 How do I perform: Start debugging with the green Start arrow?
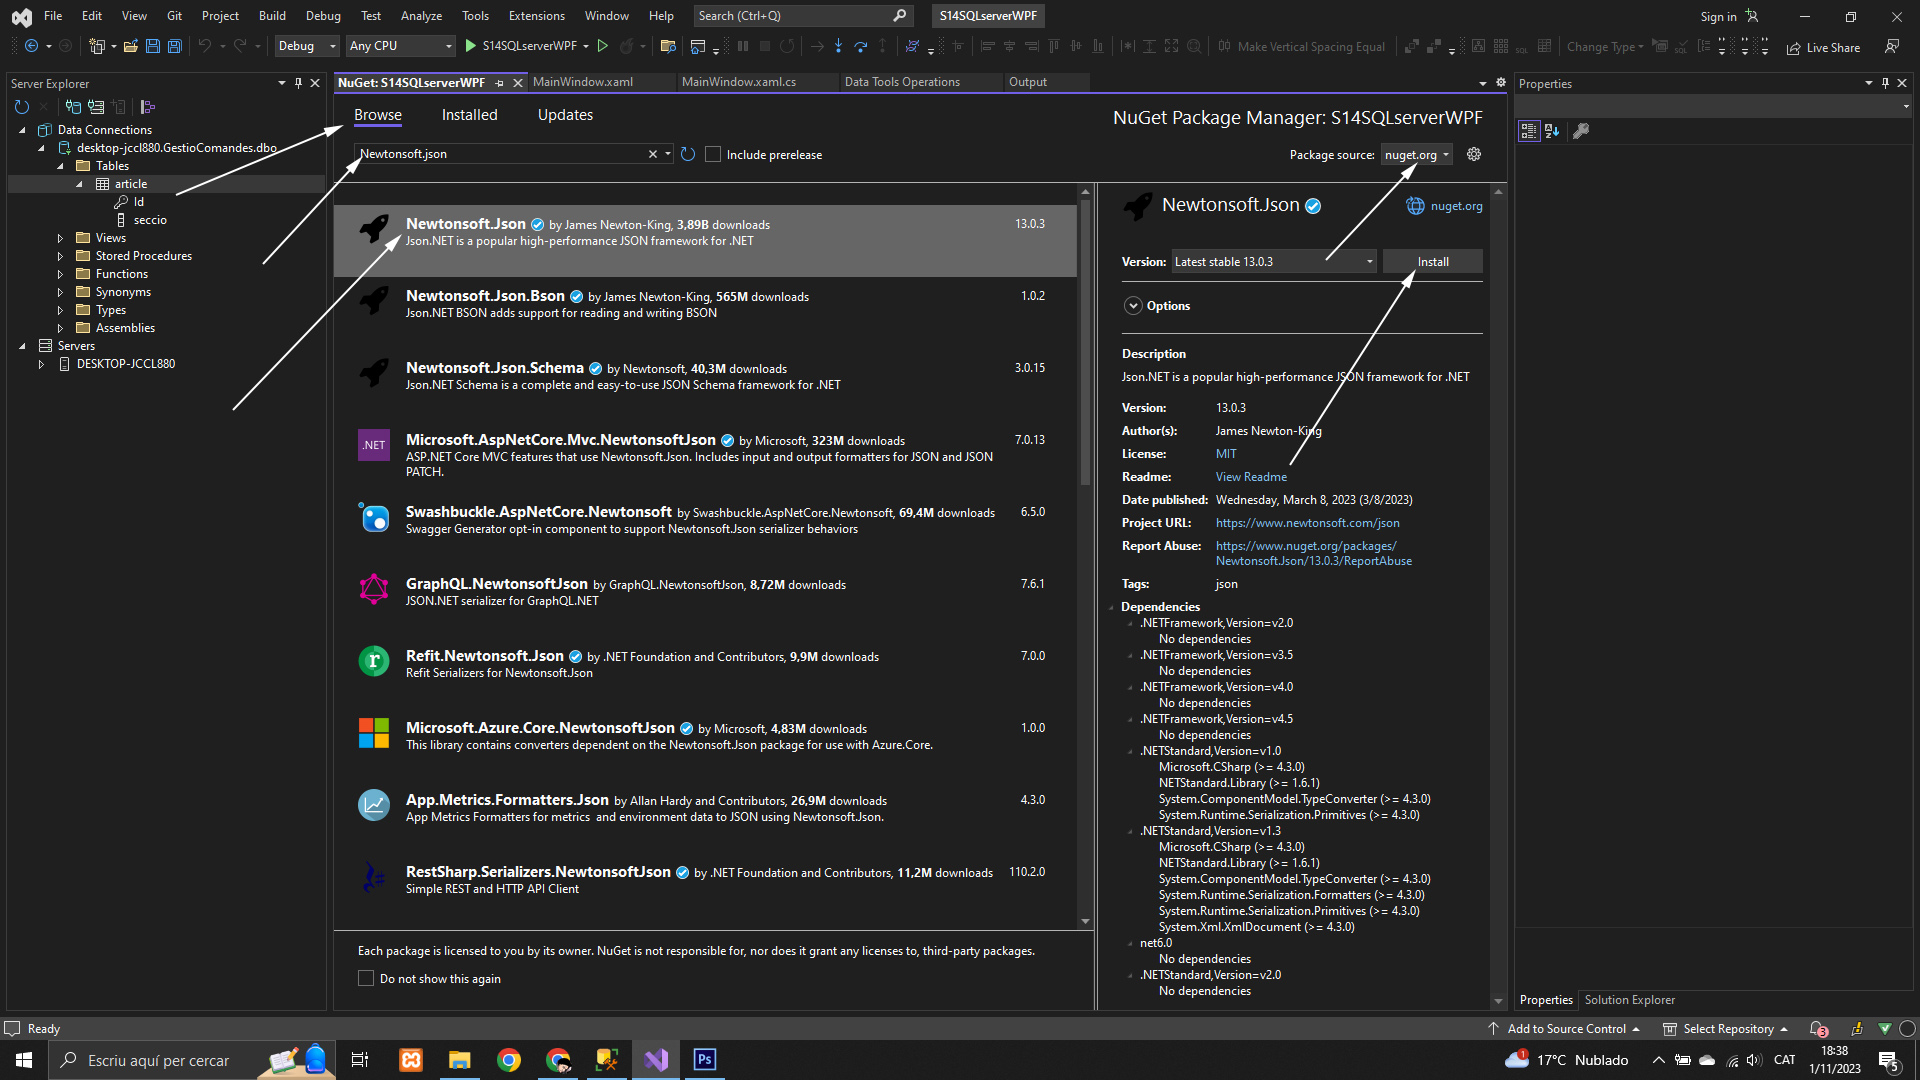(x=471, y=46)
